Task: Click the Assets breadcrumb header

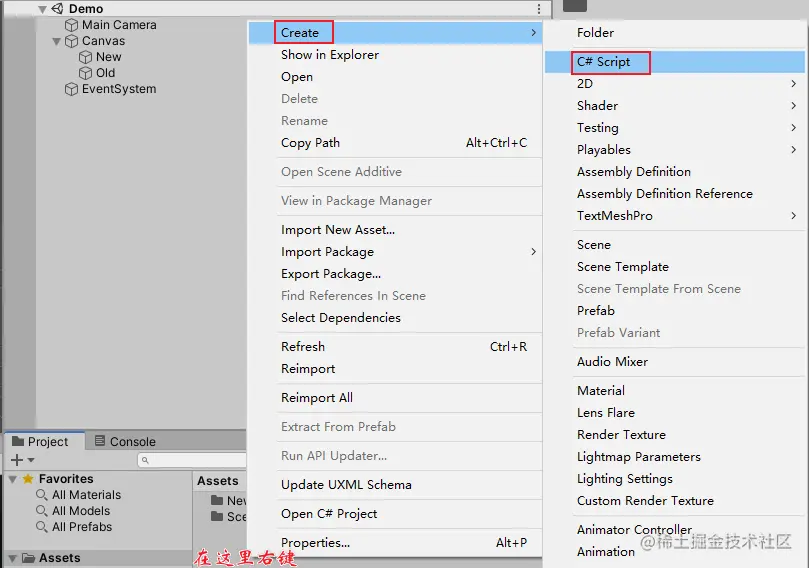Action: coord(218,481)
